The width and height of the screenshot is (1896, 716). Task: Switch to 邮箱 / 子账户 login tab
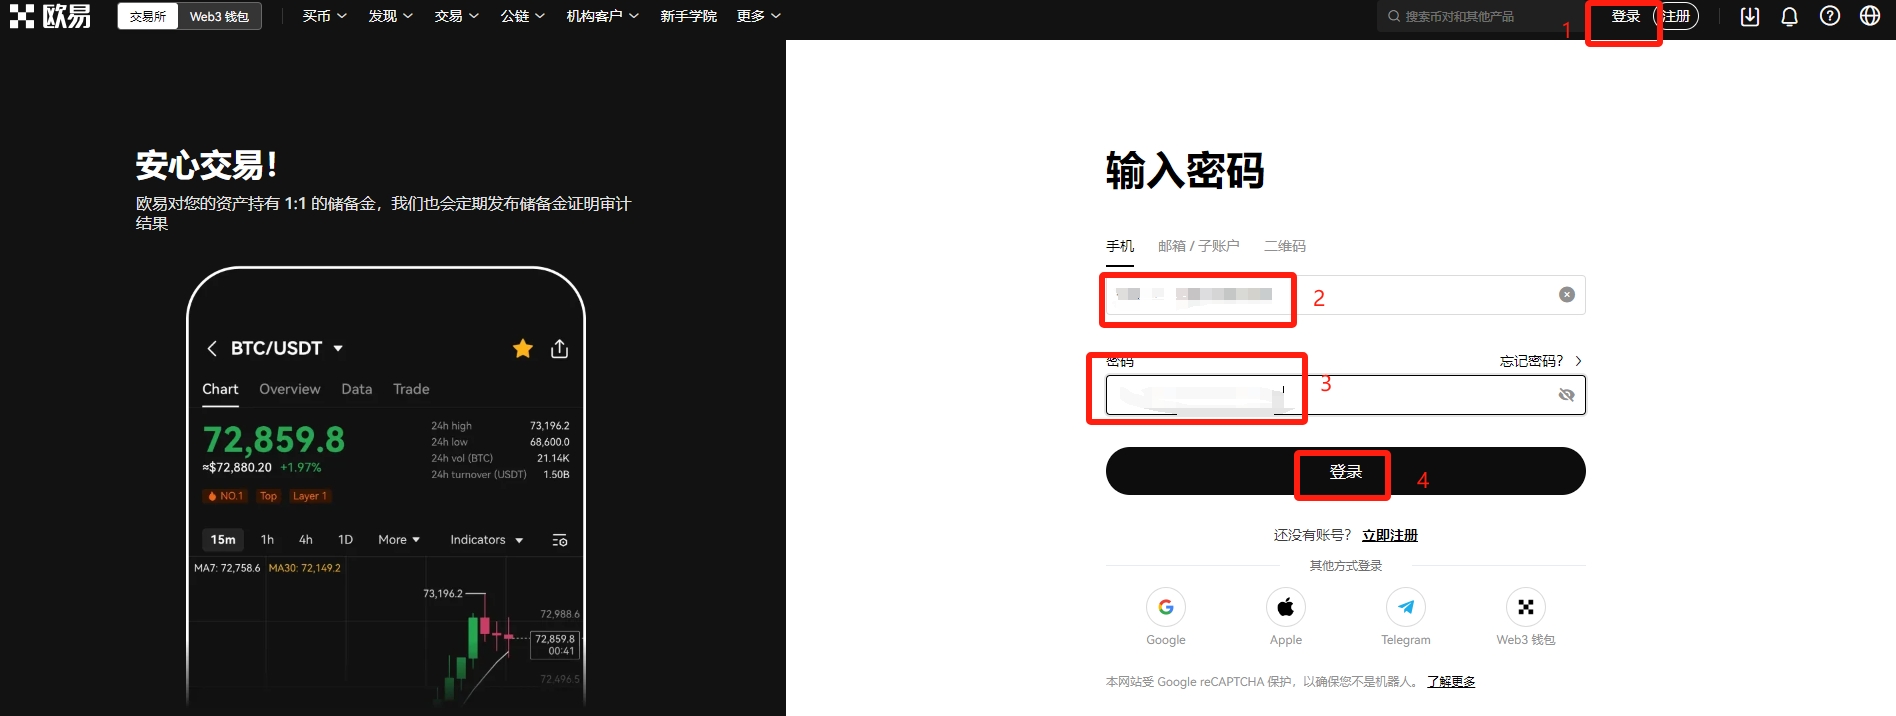1198,246
